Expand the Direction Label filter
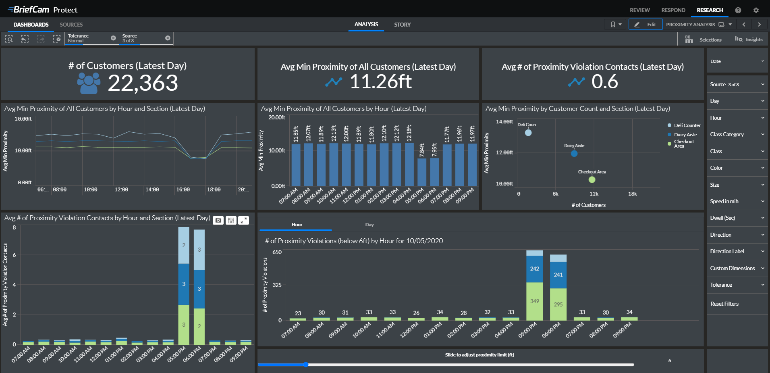Image resolution: width=770 pixels, height=373 pixels. [736, 251]
